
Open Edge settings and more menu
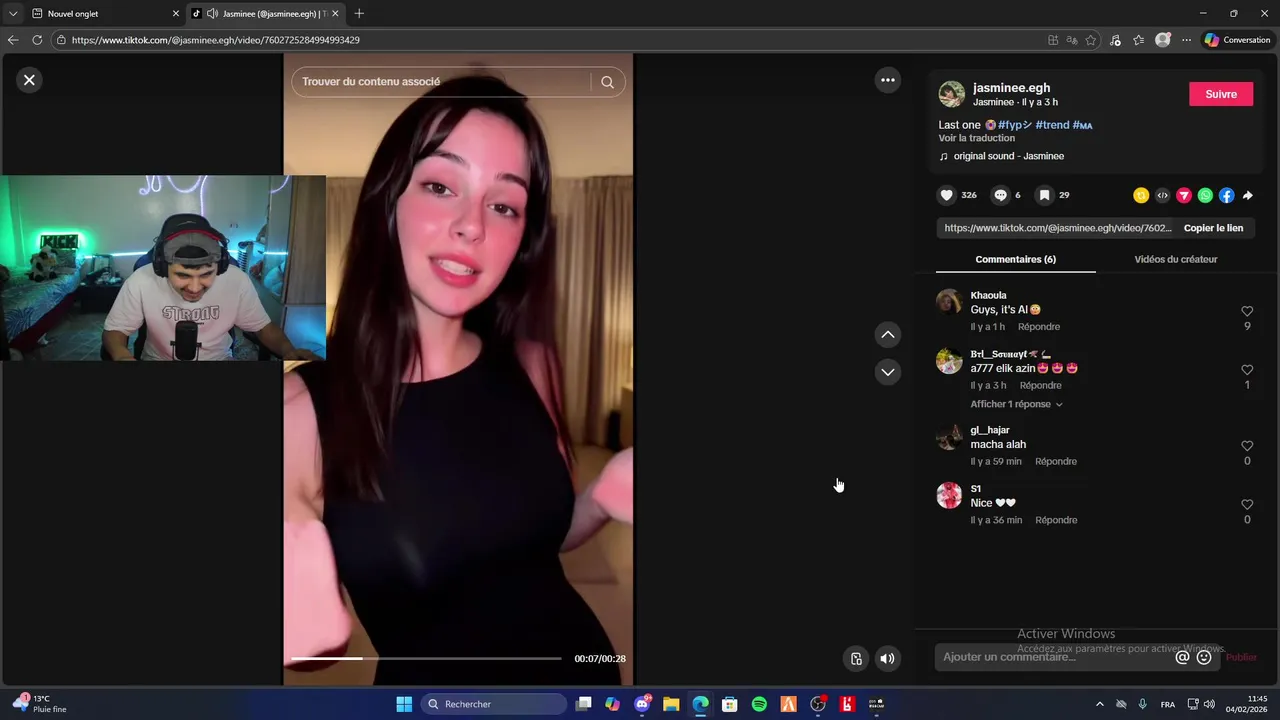[1186, 40]
